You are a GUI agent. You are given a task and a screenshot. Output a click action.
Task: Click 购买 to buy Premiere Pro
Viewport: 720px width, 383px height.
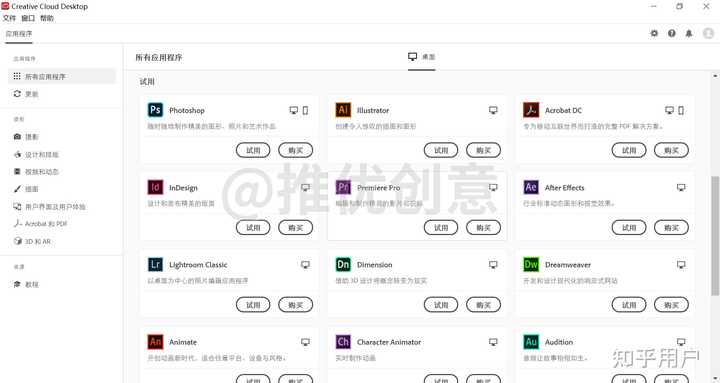484,227
